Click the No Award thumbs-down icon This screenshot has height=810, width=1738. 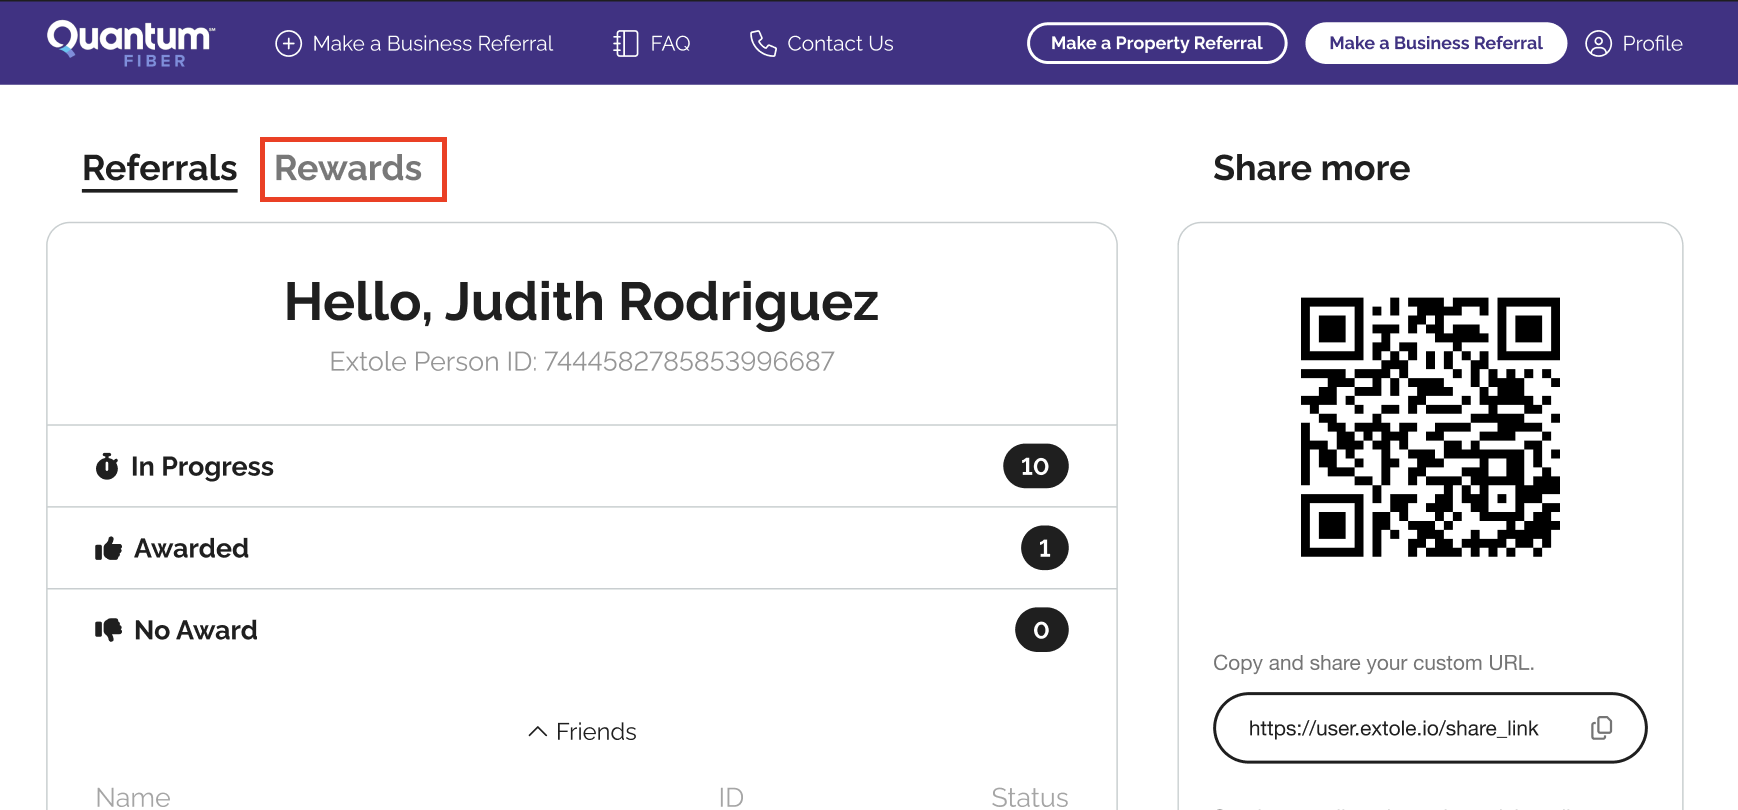tap(108, 630)
